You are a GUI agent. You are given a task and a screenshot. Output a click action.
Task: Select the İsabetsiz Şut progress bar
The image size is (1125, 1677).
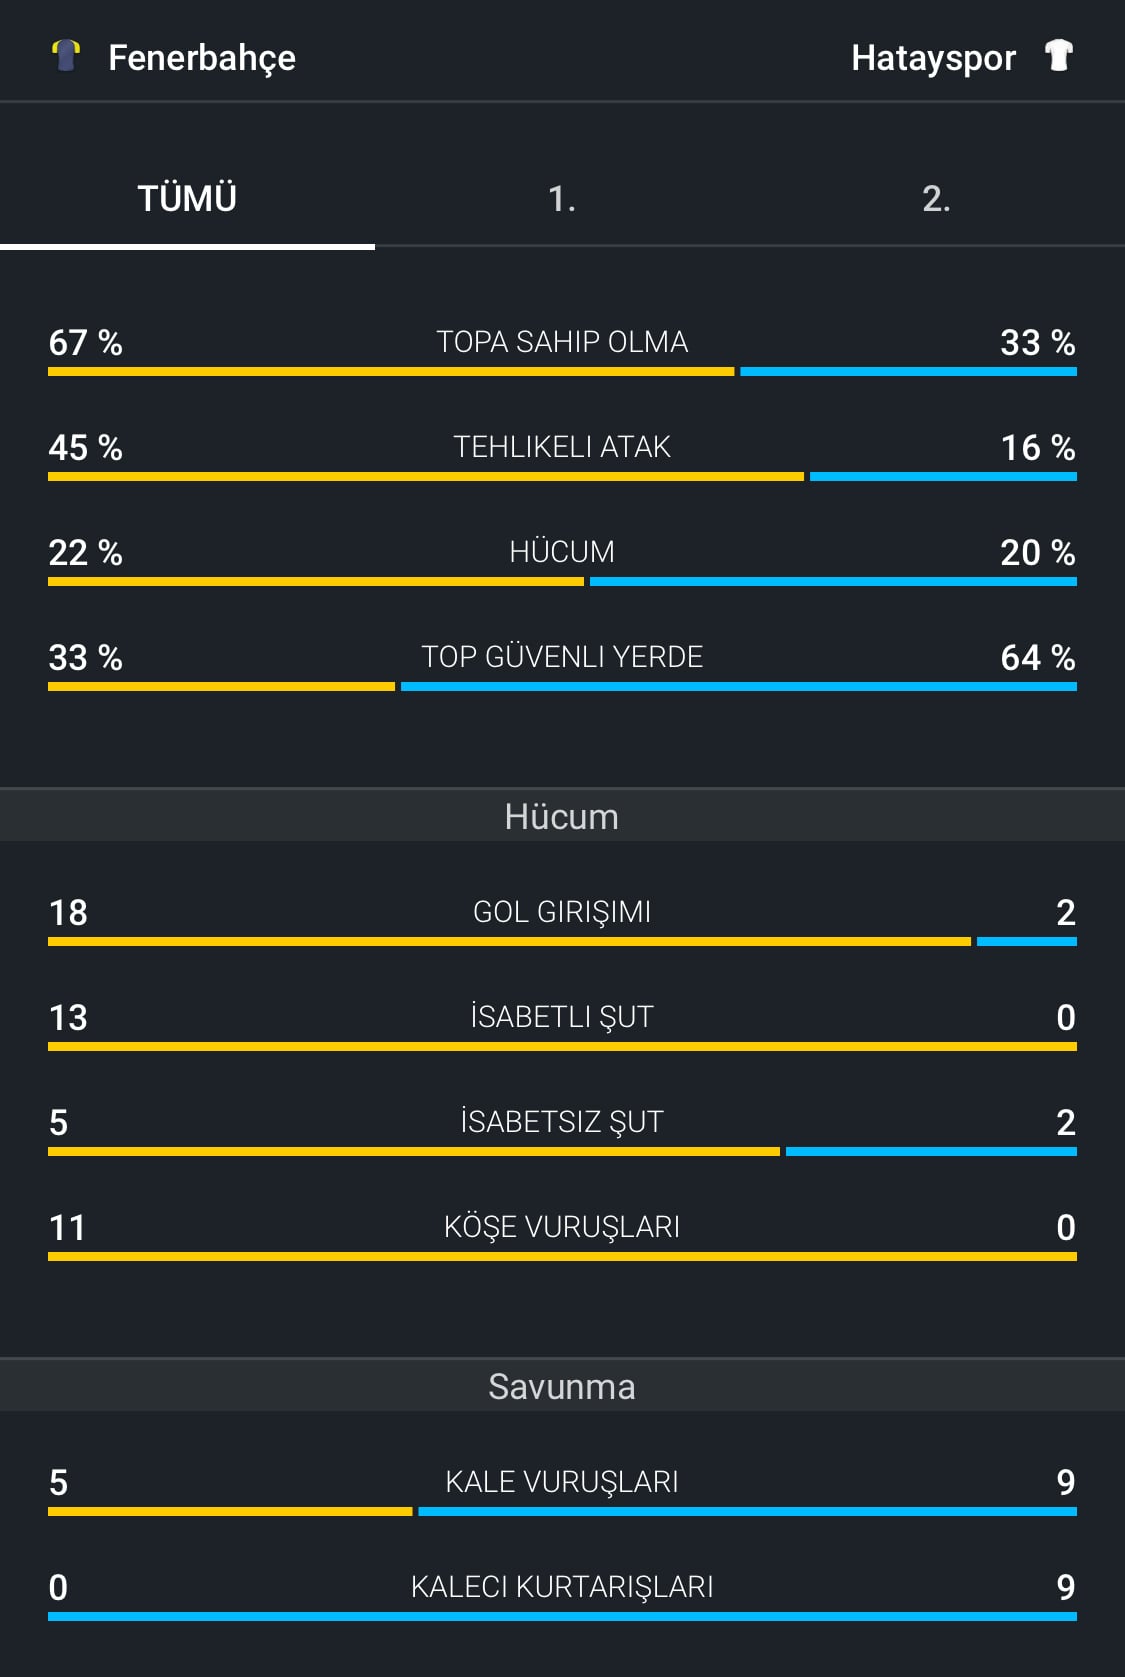coord(562,1152)
